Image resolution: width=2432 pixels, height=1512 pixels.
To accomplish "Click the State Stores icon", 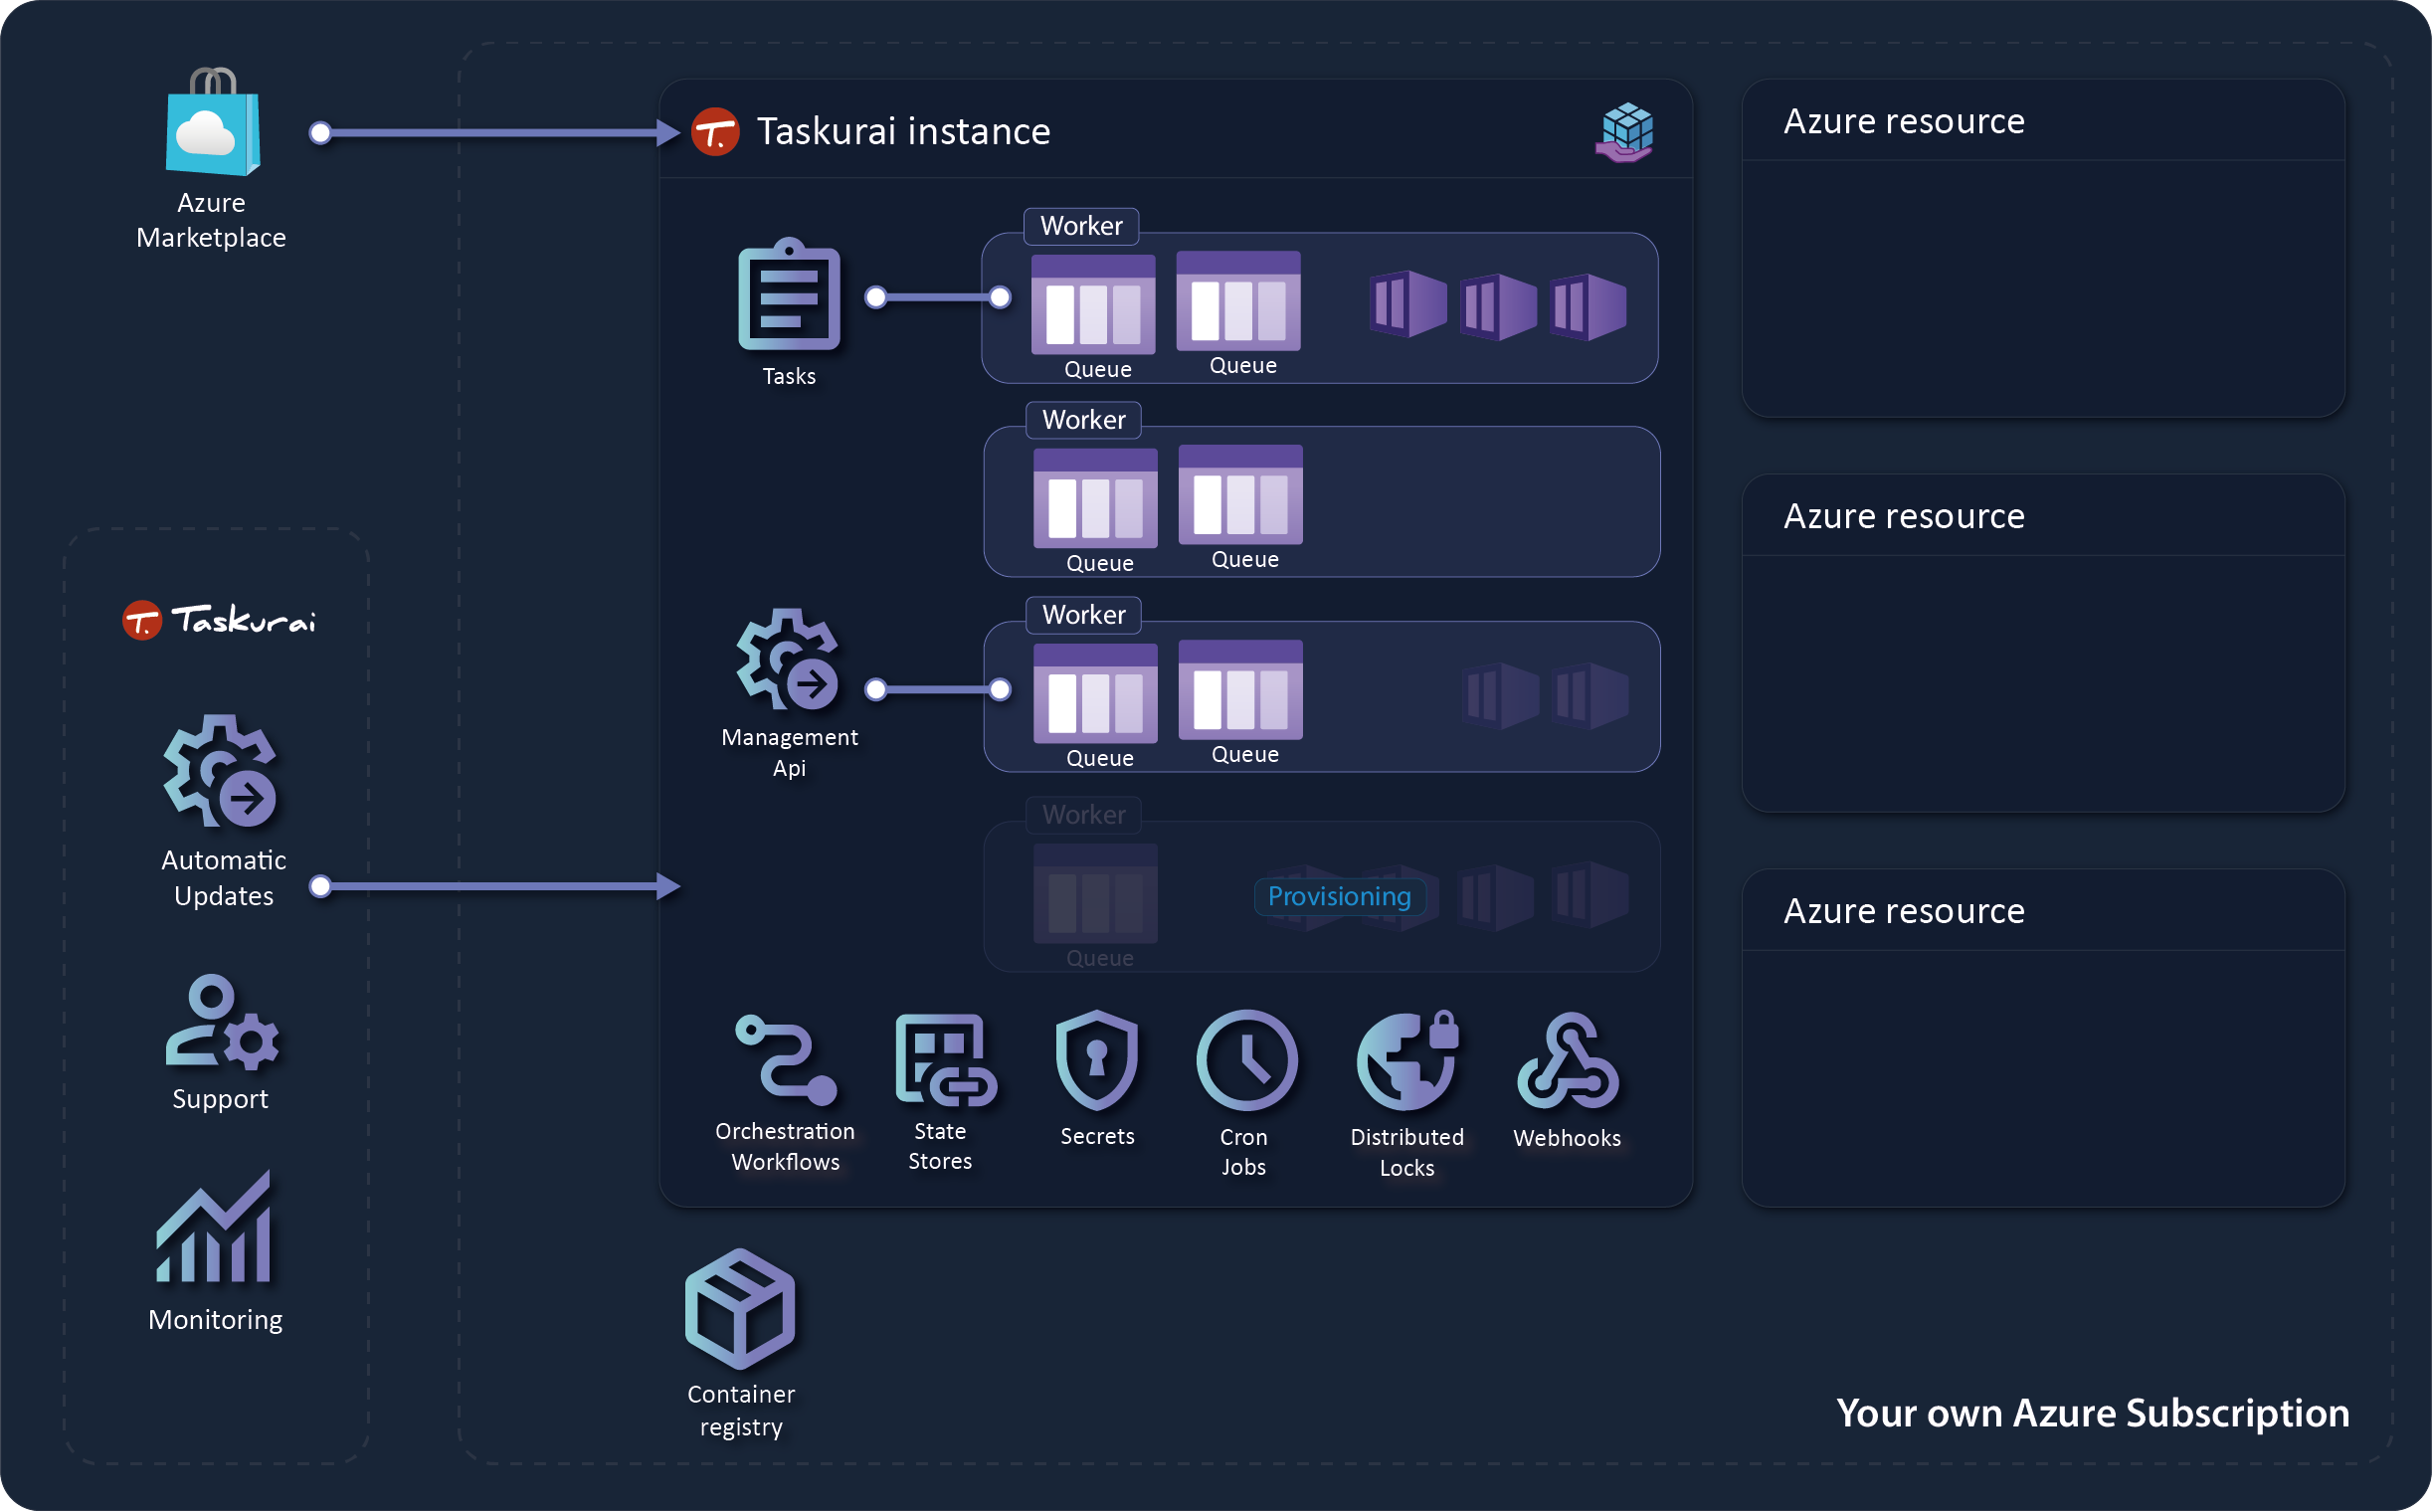I will [x=943, y=1060].
